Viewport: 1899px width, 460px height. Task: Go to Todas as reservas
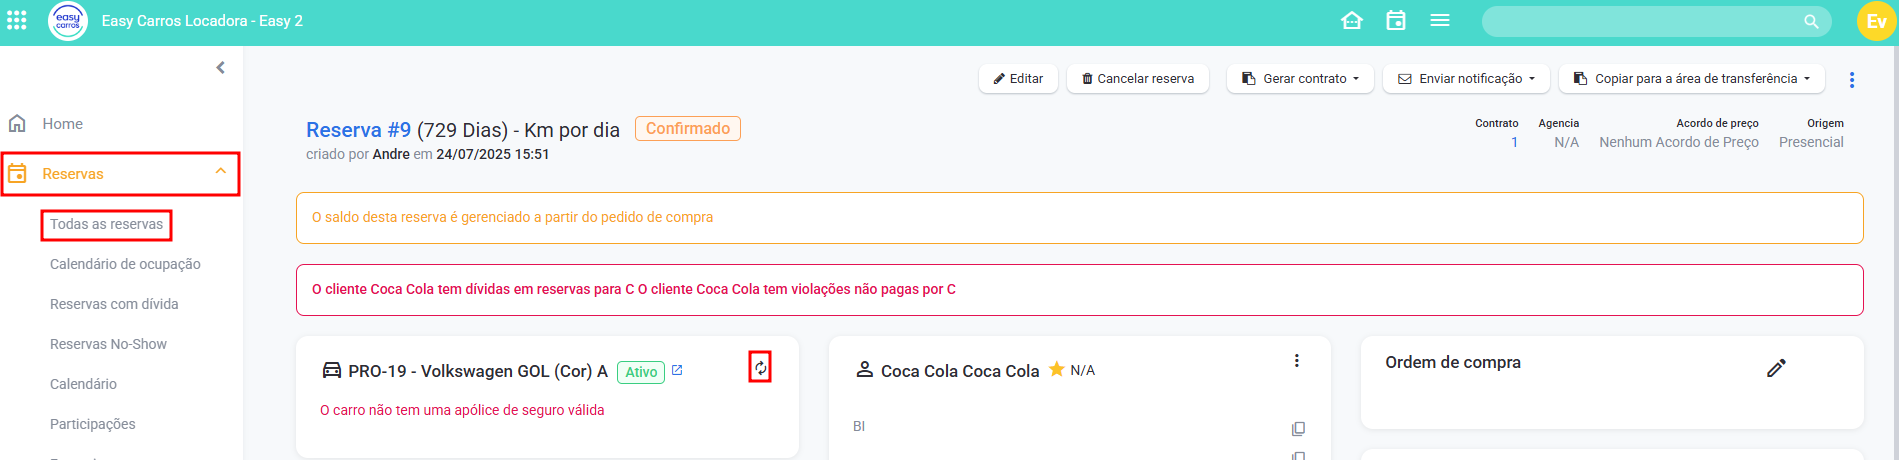[106, 224]
